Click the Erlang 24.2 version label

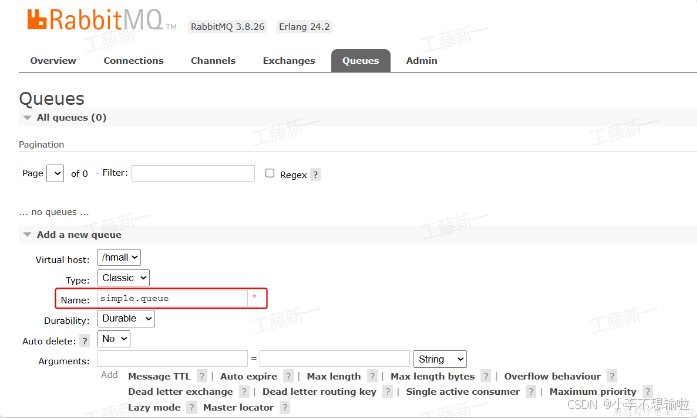304,27
